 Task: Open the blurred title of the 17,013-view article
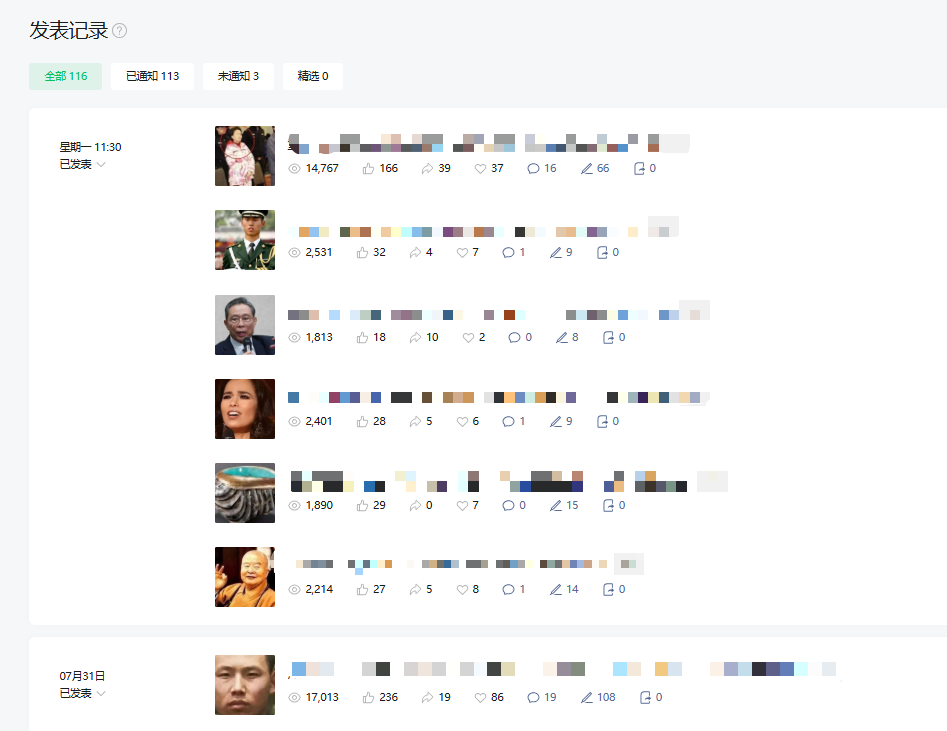click(565, 669)
